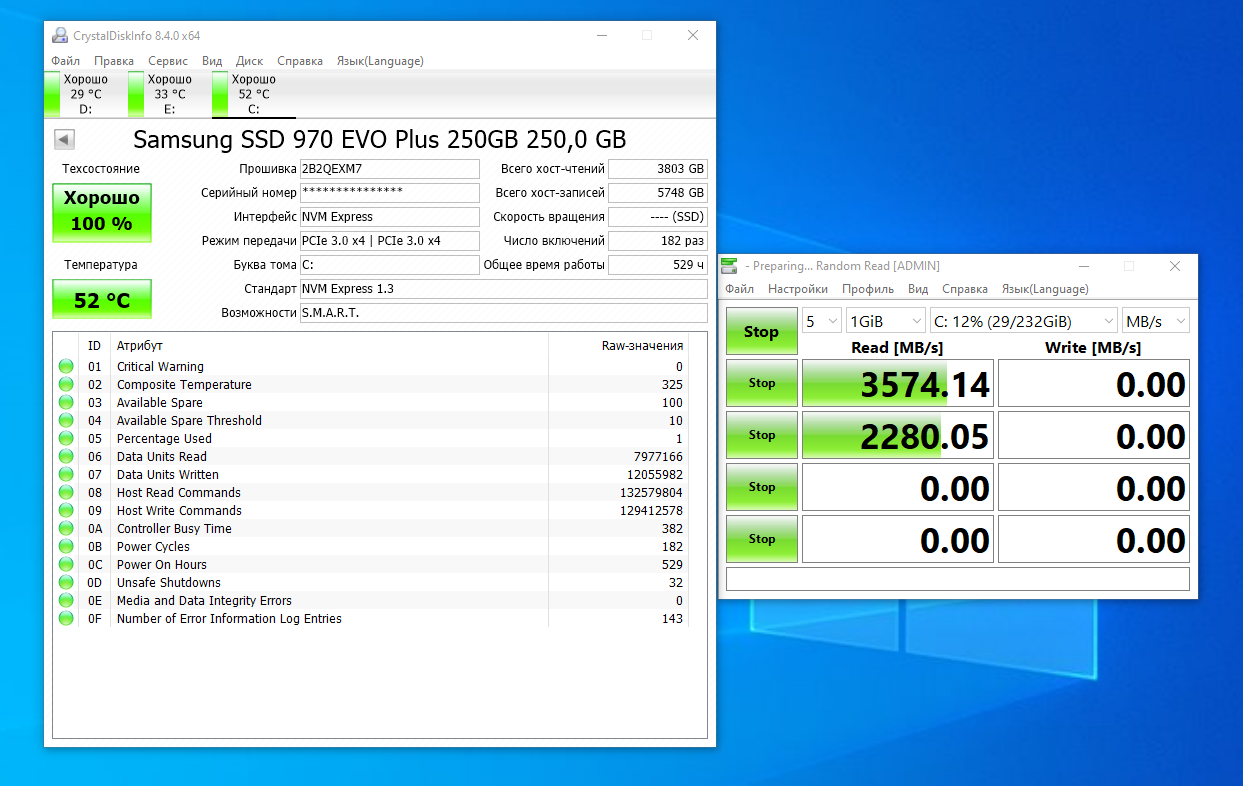
Task: Open test count dropdown showing 5
Action: (x=821, y=321)
